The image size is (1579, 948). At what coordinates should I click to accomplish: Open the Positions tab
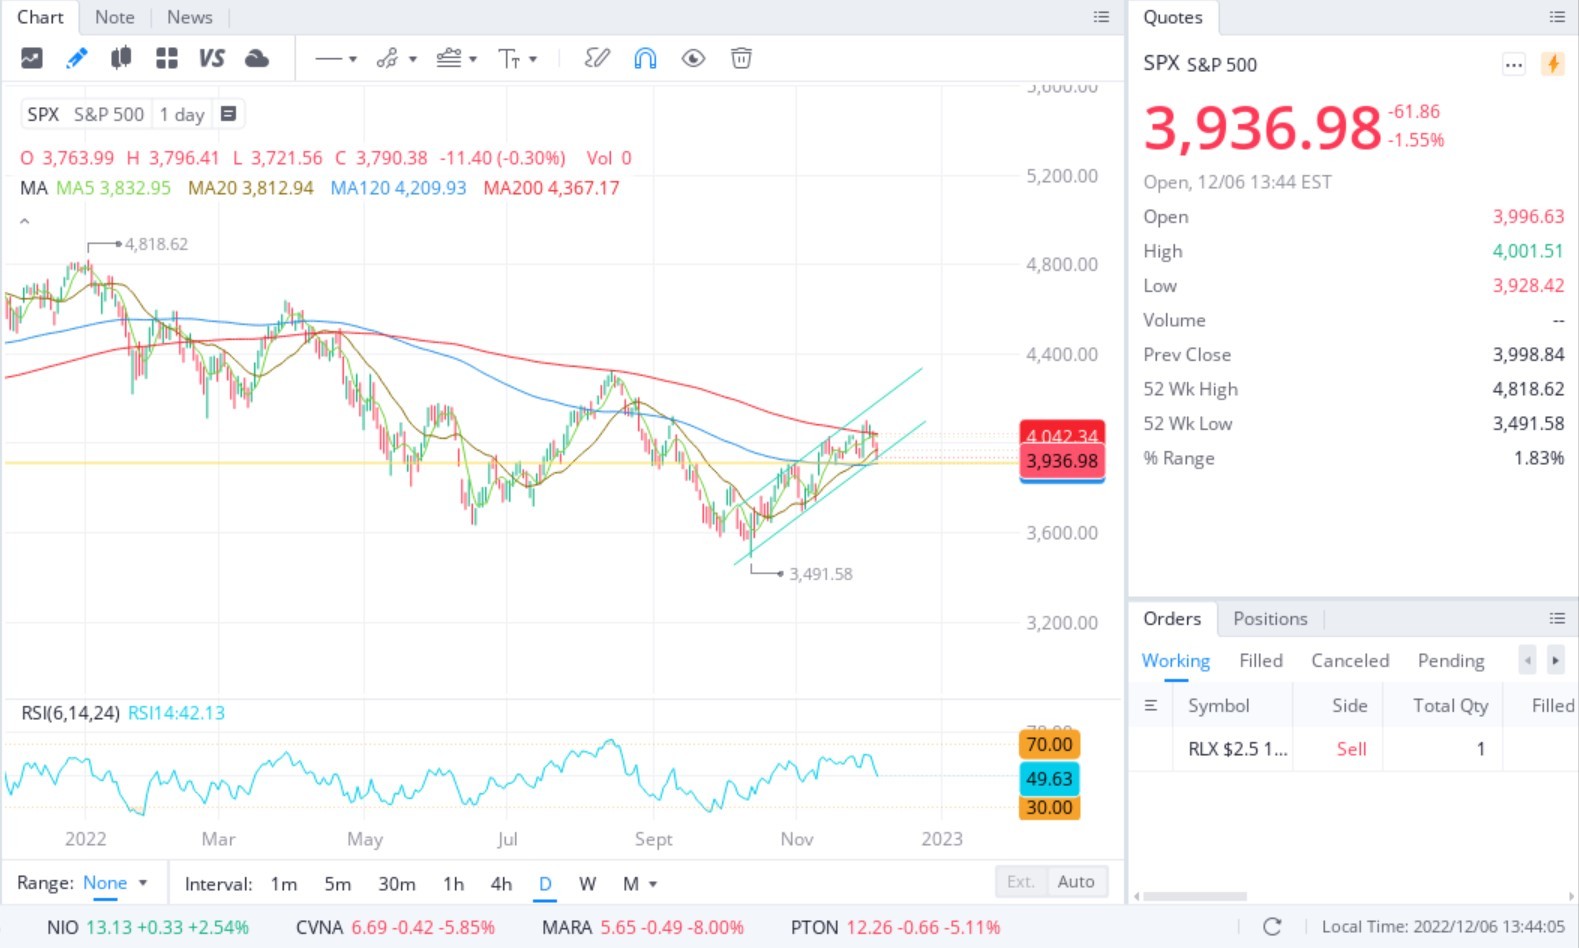tap(1270, 618)
